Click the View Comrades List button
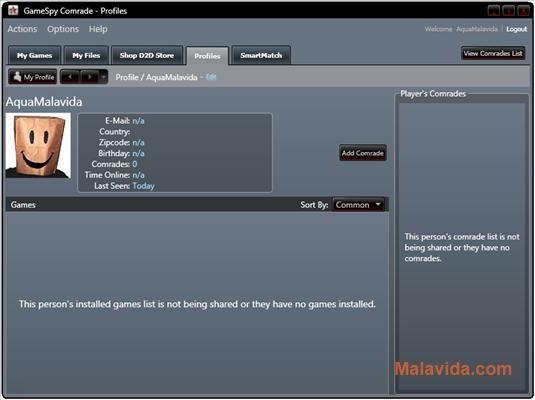535x400 pixels. [x=493, y=53]
